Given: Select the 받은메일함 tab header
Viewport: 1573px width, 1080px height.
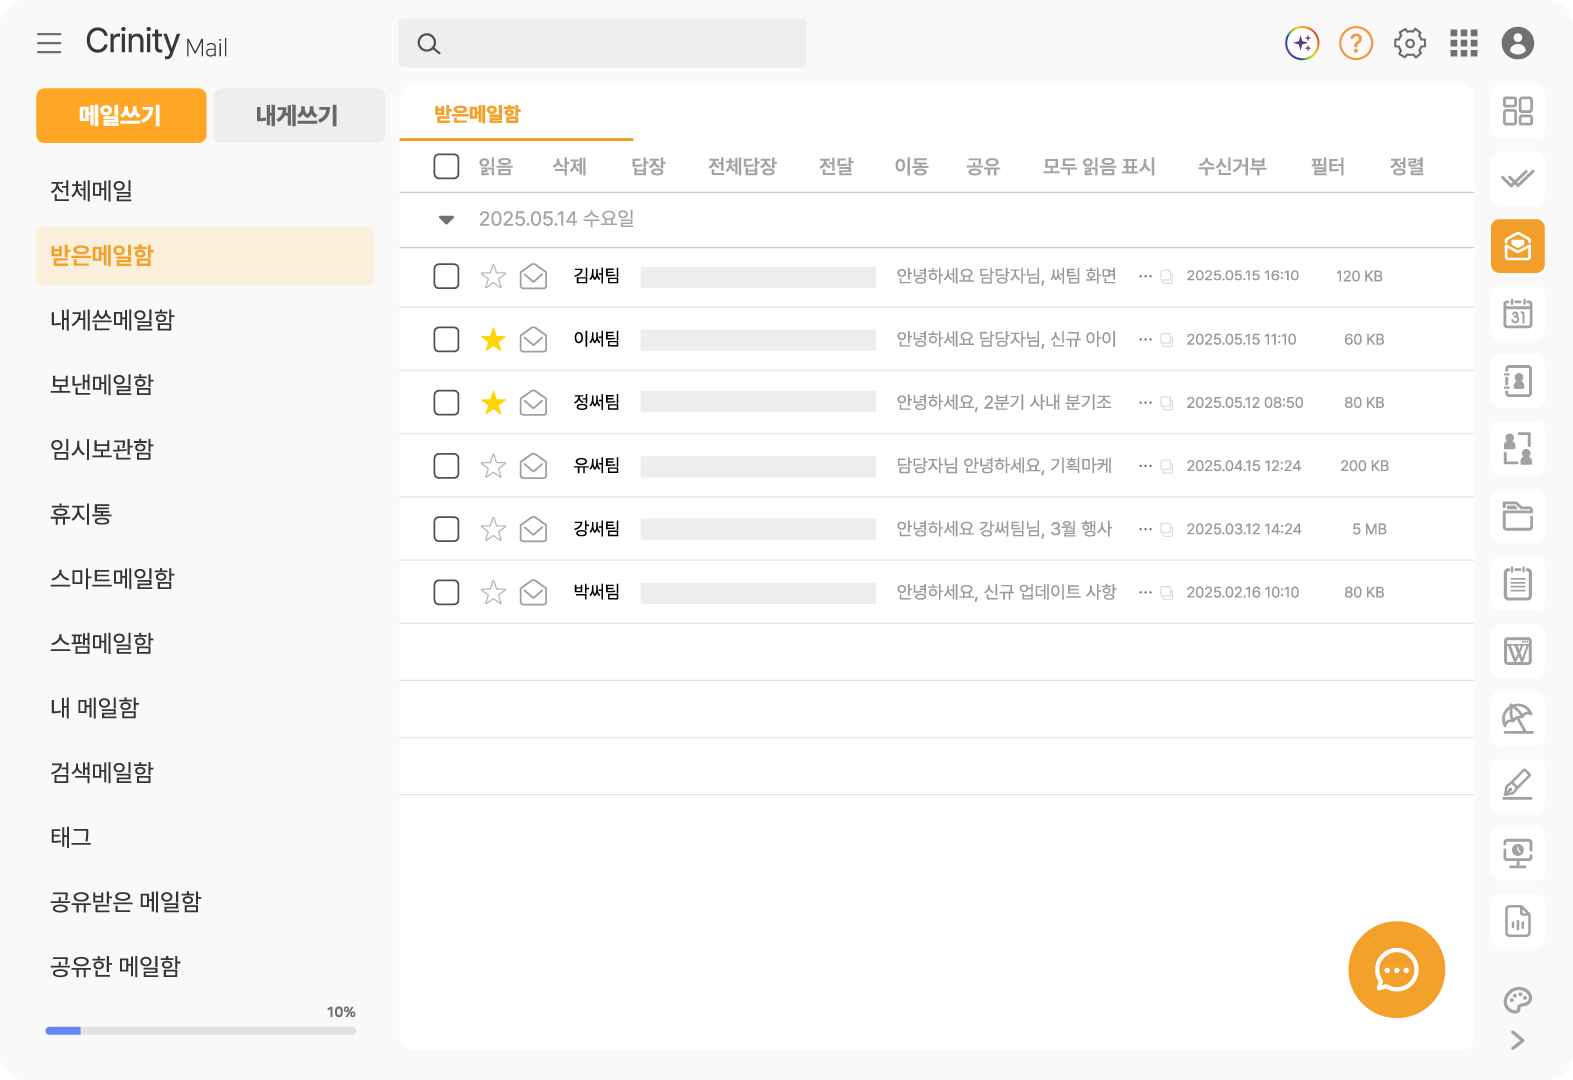Looking at the screenshot, I should [477, 114].
